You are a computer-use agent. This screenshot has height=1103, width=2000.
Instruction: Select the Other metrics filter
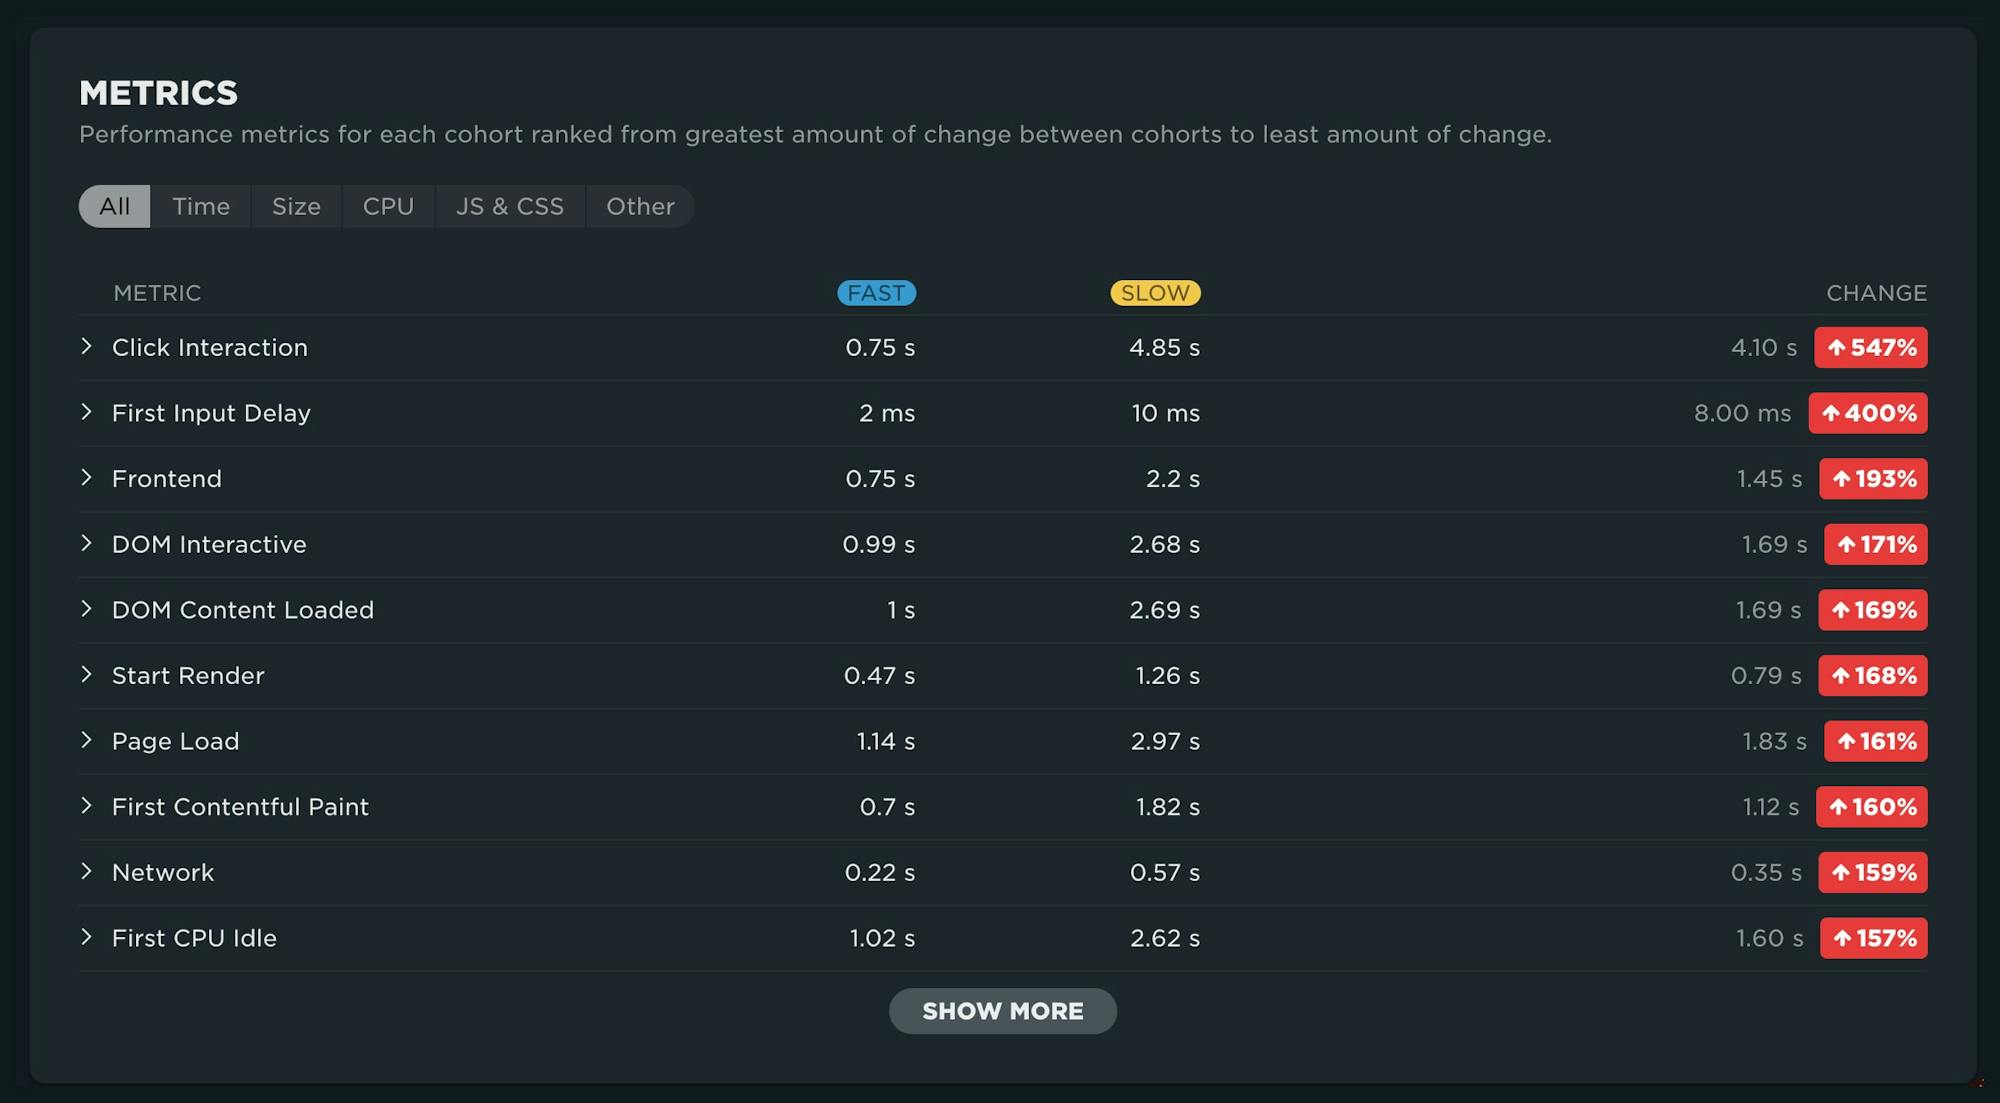click(640, 206)
